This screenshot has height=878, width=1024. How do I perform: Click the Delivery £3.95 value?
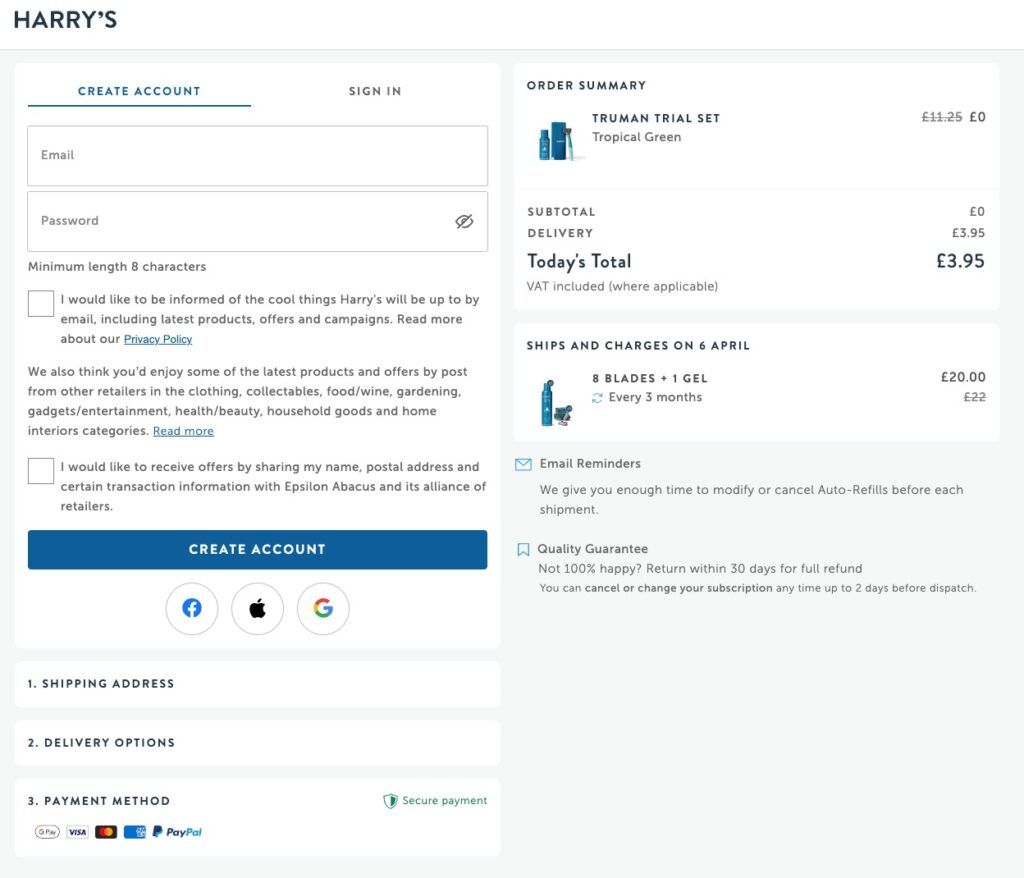(x=968, y=233)
